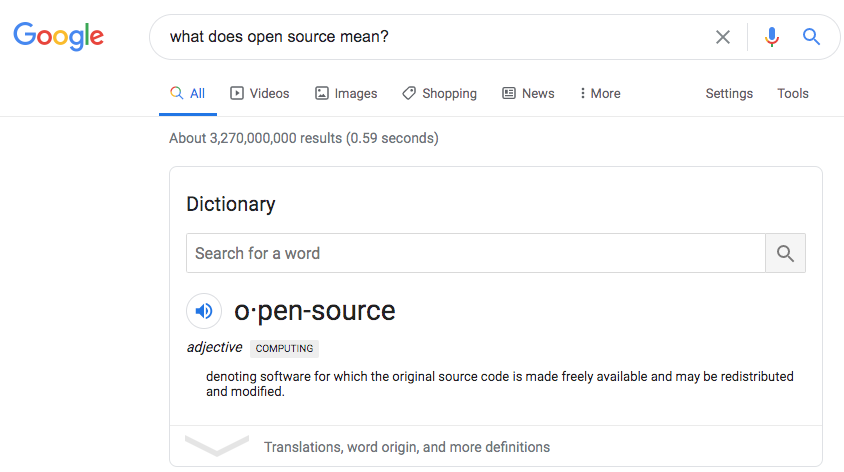
Task: Click the blue search magnifier icon
Action: point(811,37)
